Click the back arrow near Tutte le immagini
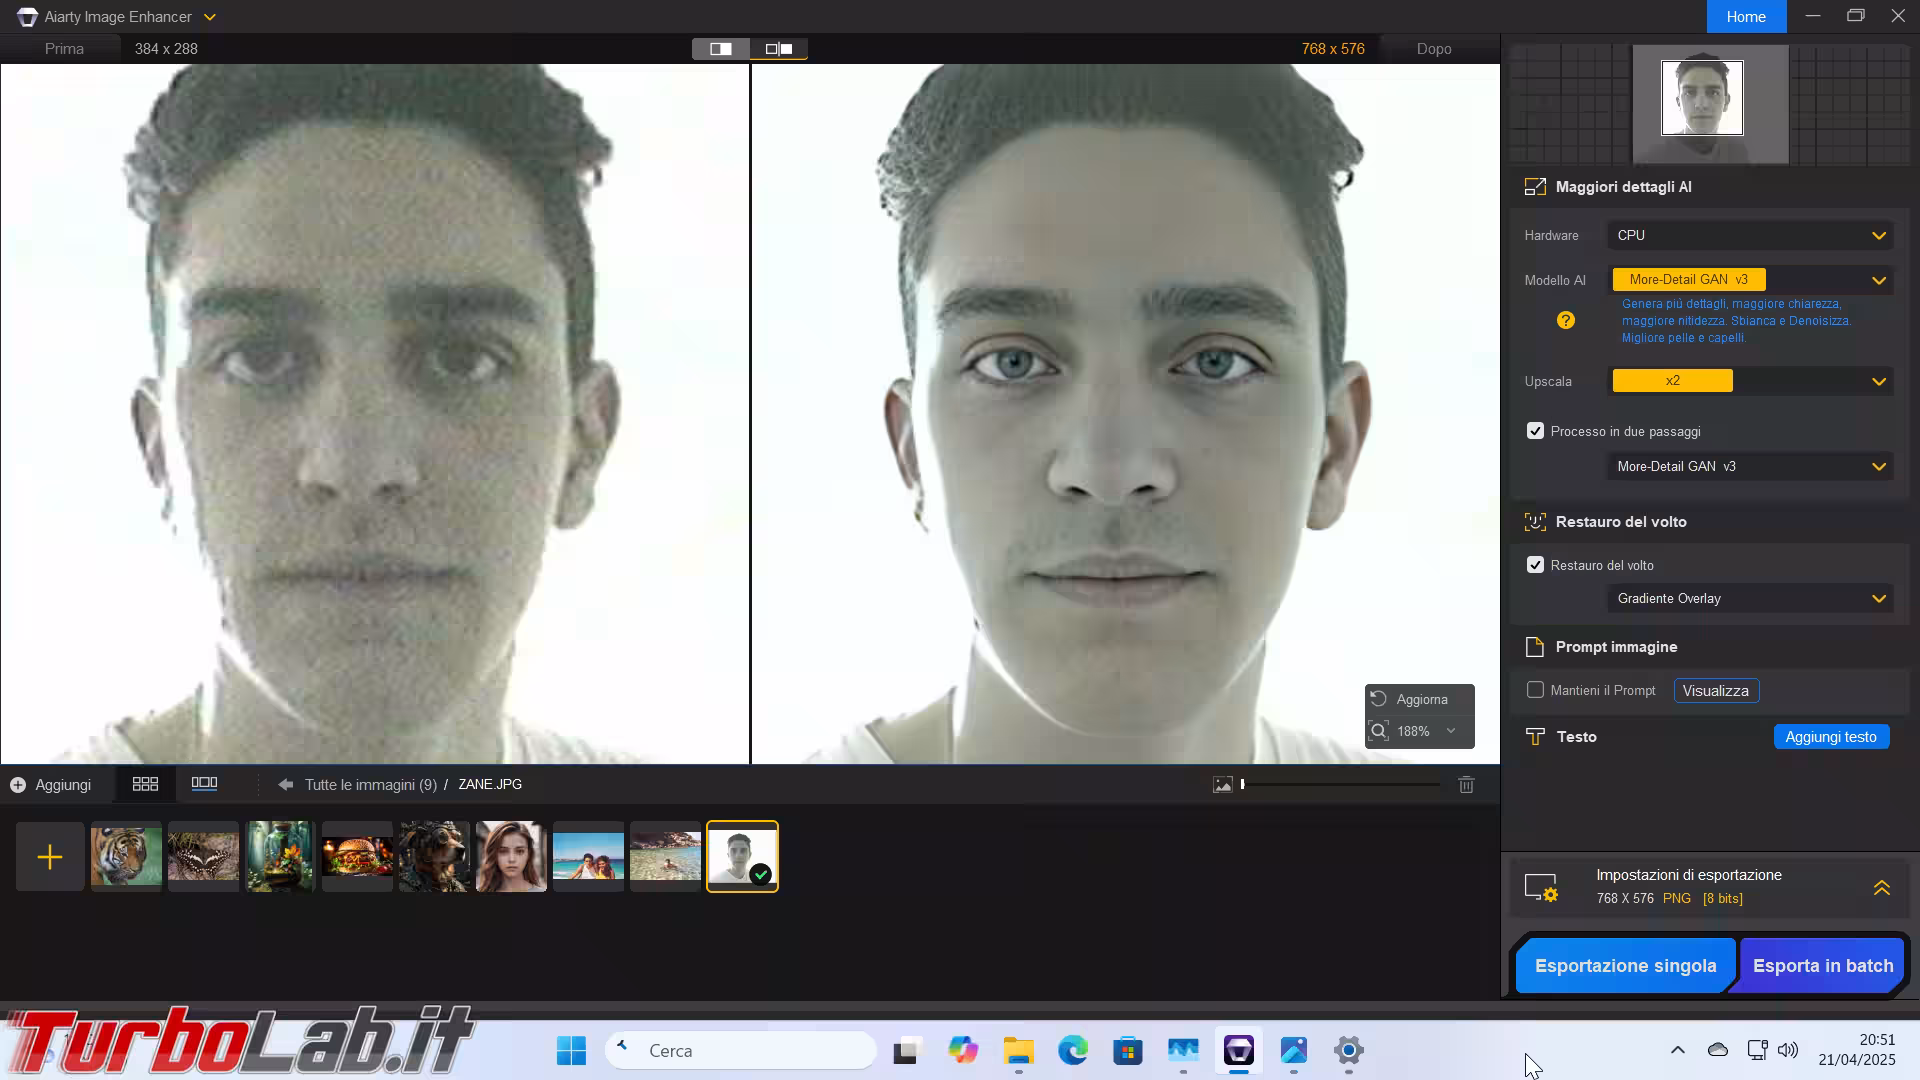Image resolution: width=1920 pixels, height=1080 pixels. (x=286, y=785)
